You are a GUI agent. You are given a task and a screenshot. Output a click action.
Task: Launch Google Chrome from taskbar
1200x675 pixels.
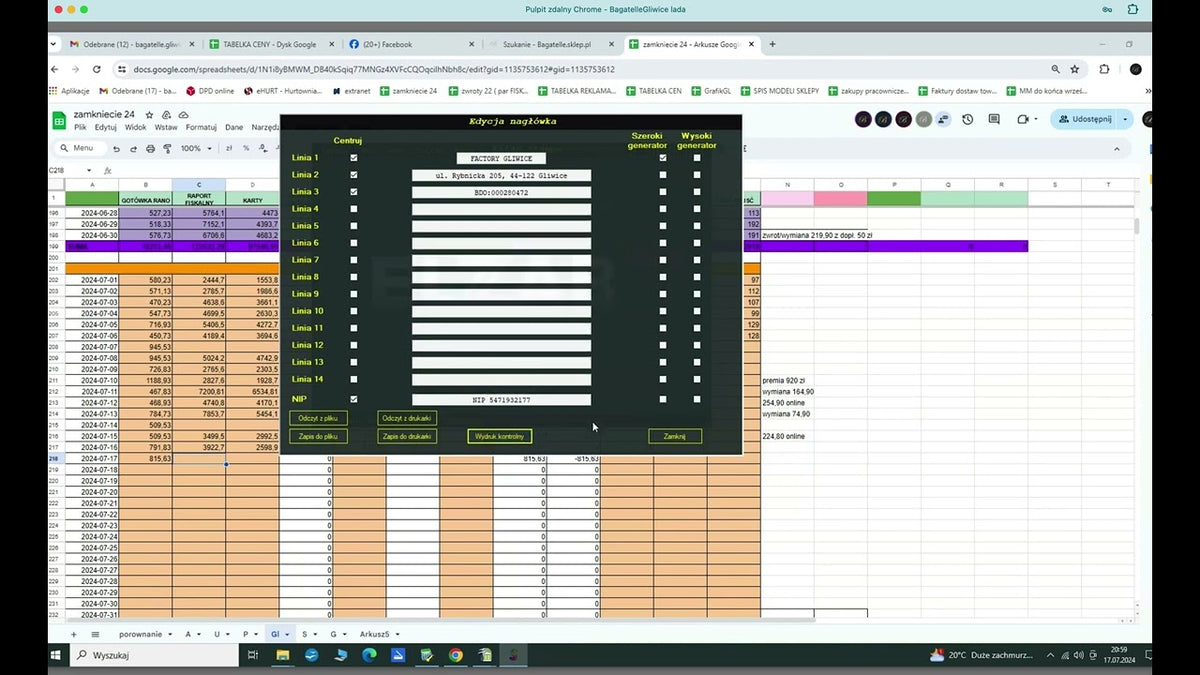[x=456, y=655]
